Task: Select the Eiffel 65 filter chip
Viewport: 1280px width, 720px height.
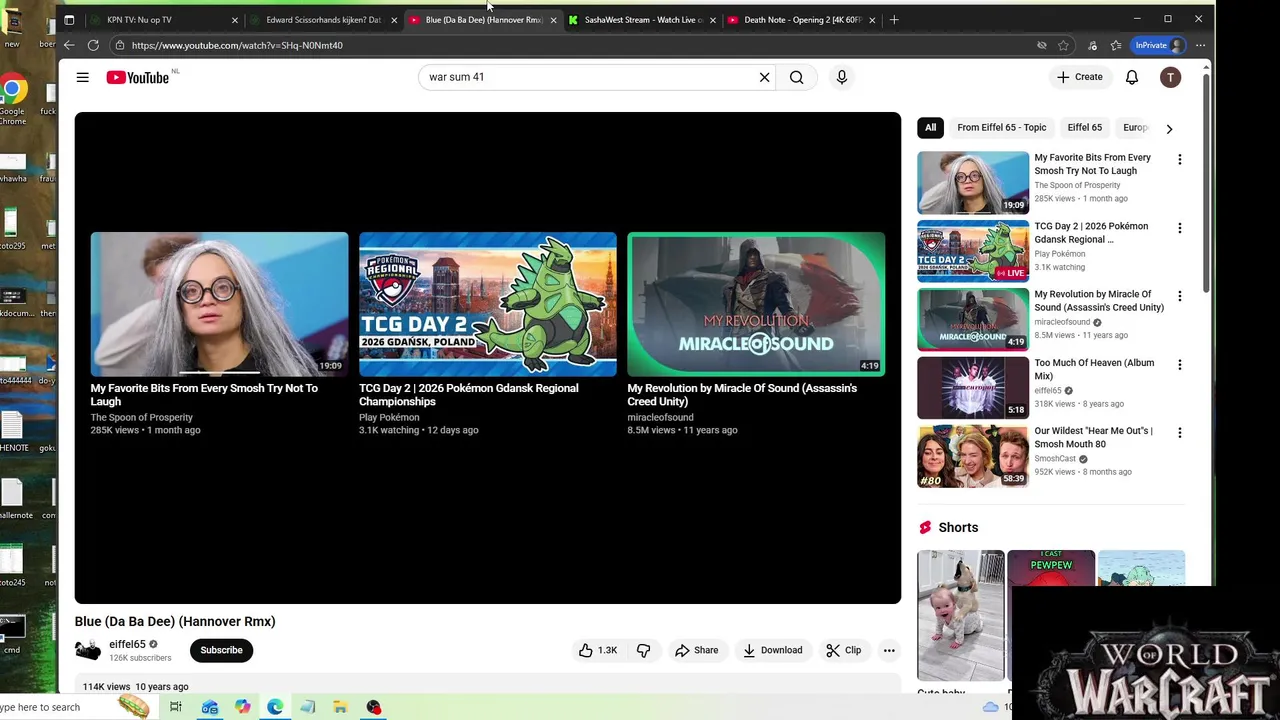Action: click(x=1084, y=128)
